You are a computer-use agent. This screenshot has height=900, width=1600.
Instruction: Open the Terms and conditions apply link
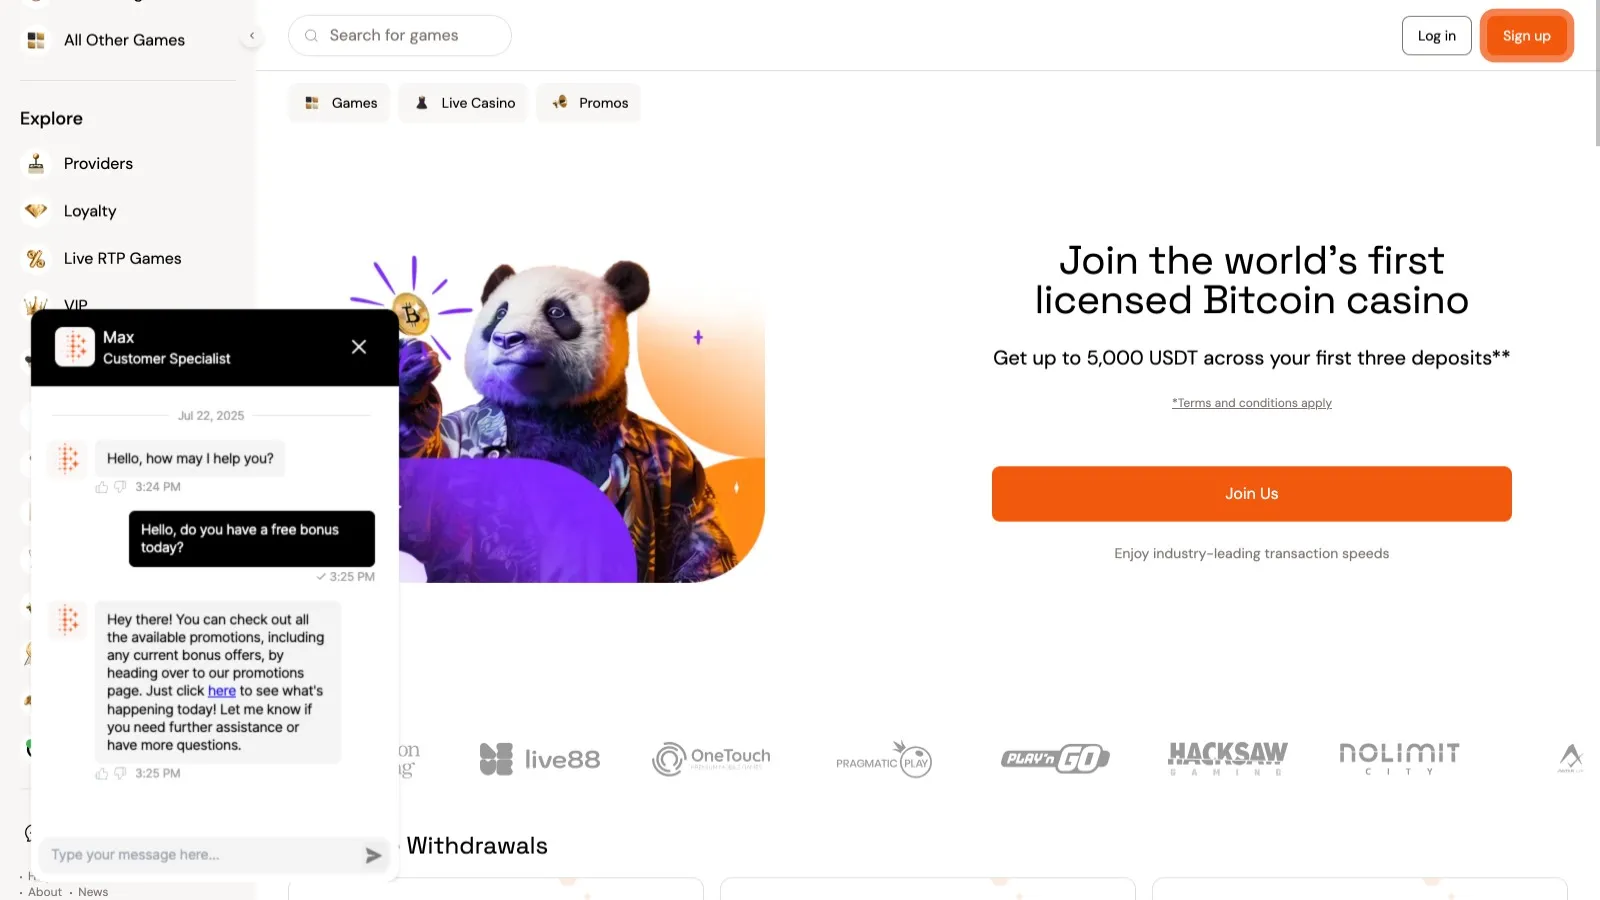pos(1252,403)
